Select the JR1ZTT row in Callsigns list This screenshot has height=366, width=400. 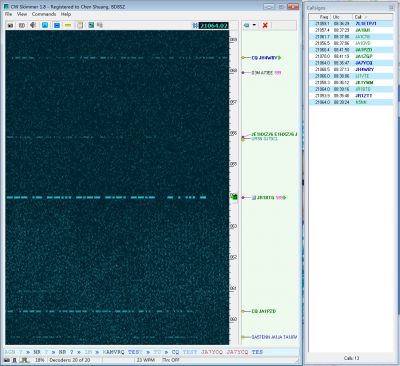[x=351, y=96]
